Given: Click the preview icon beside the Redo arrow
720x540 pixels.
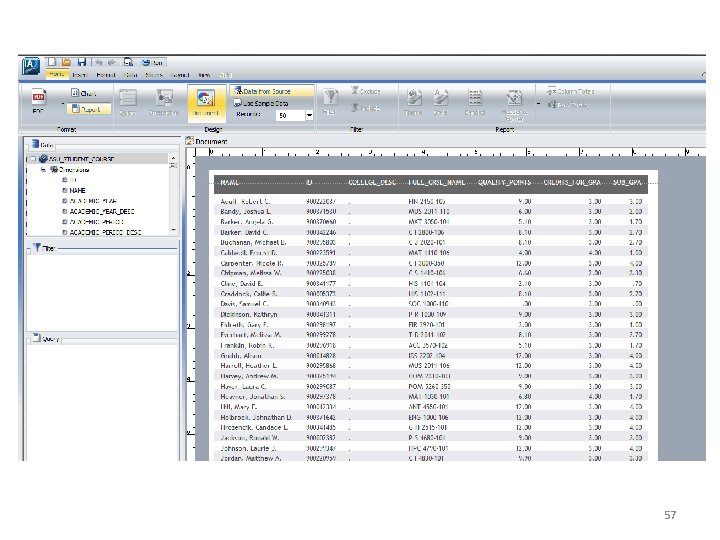Looking at the screenshot, I should 128,62.
